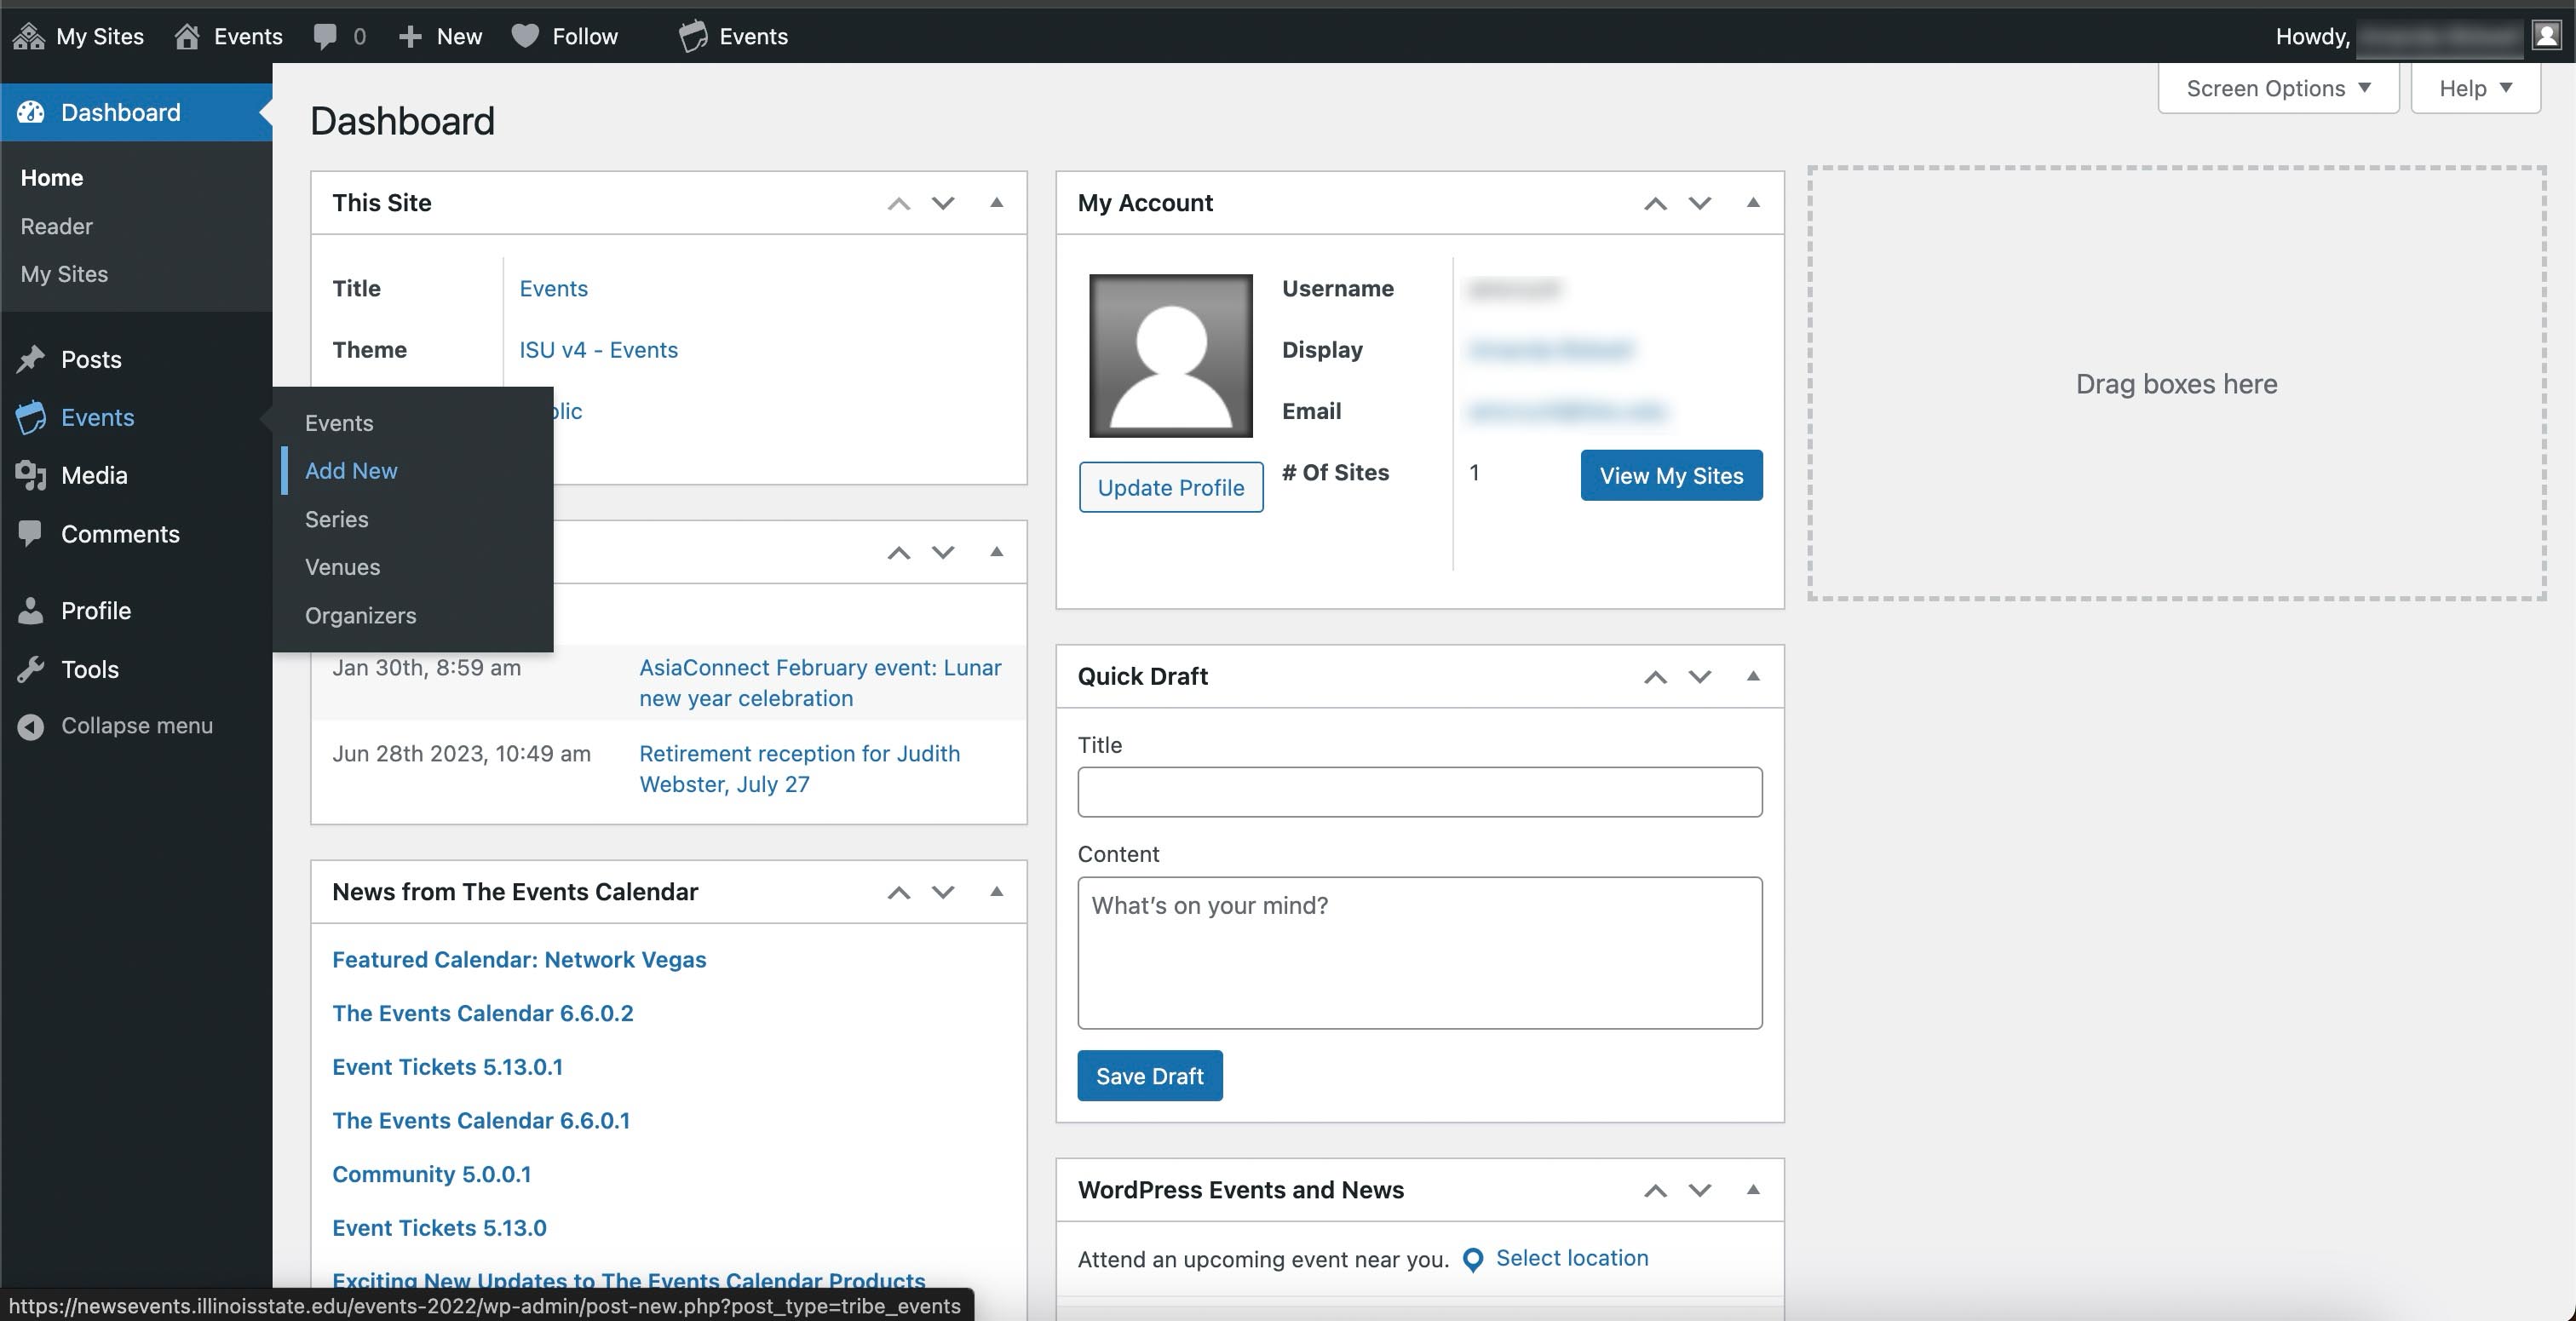Focus the What's on your mind content box

1420,953
